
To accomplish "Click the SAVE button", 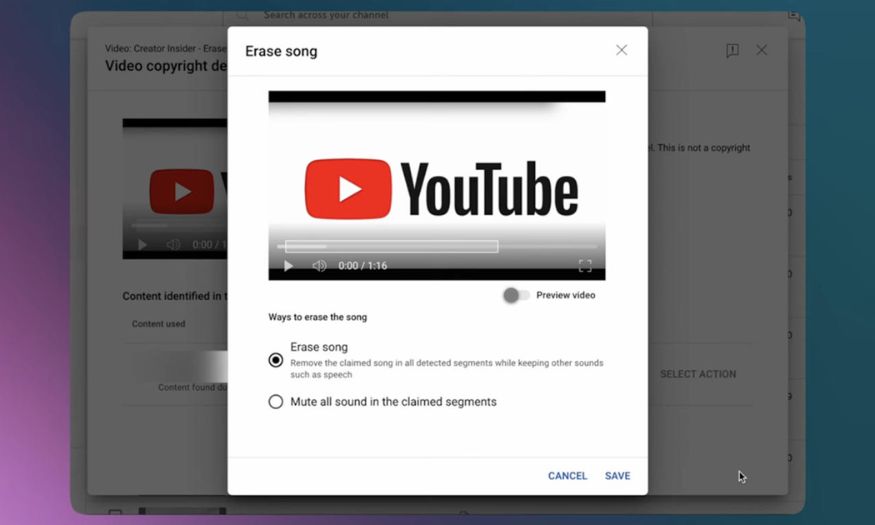I will [618, 476].
